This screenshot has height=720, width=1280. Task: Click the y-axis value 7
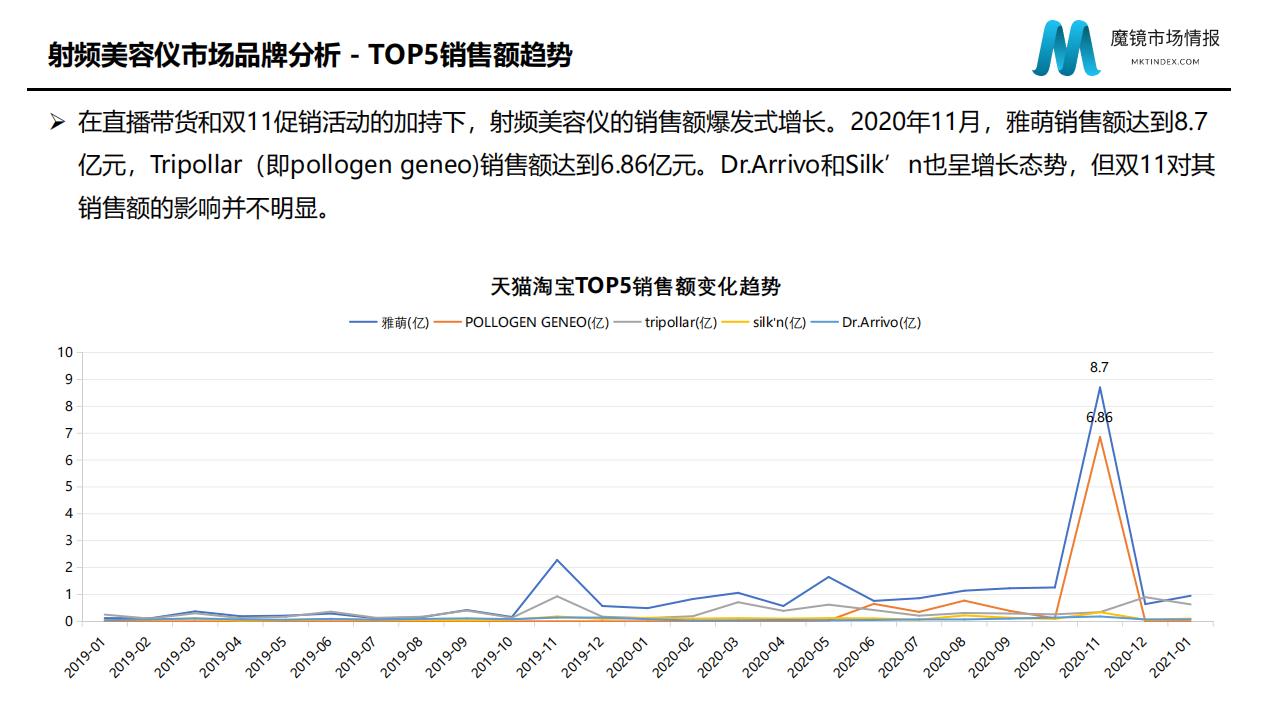pyautogui.click(x=70, y=433)
